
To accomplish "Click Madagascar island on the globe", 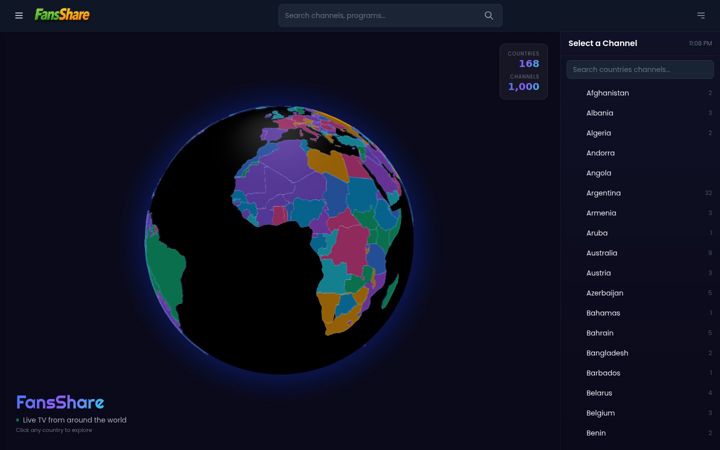I will (390, 292).
